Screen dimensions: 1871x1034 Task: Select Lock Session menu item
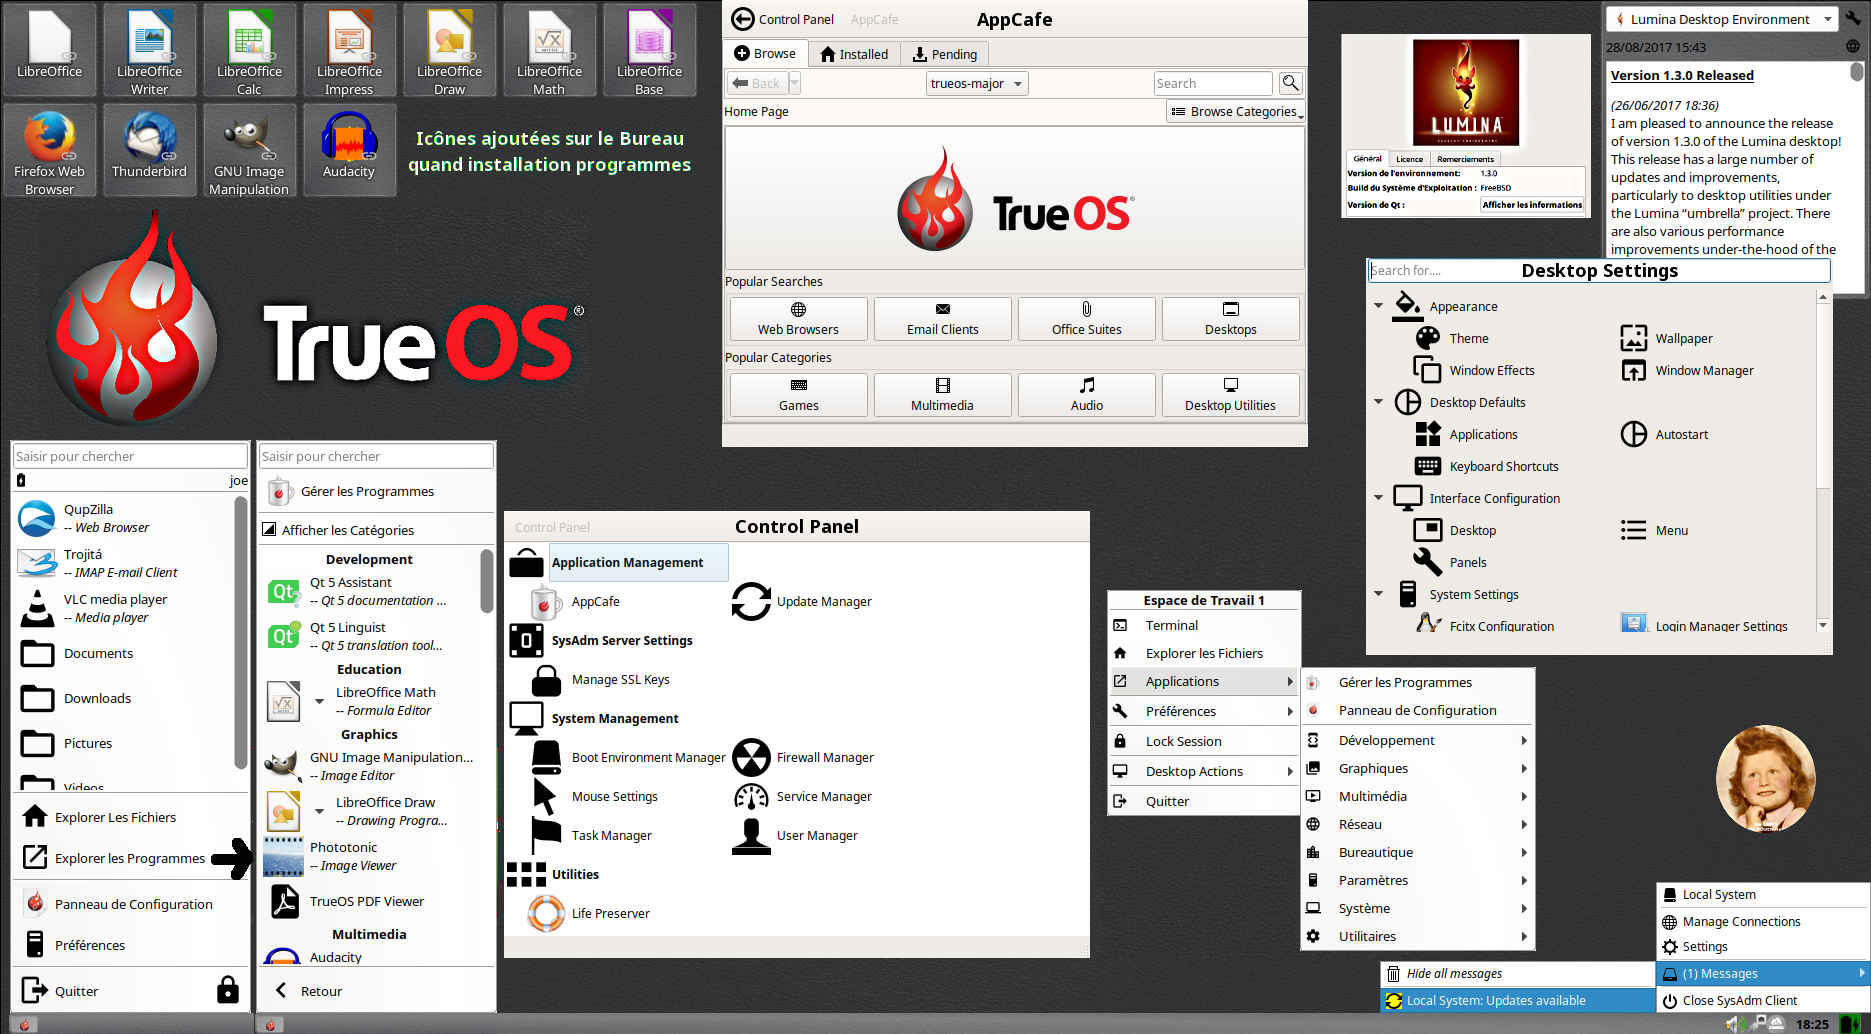(x=1203, y=742)
